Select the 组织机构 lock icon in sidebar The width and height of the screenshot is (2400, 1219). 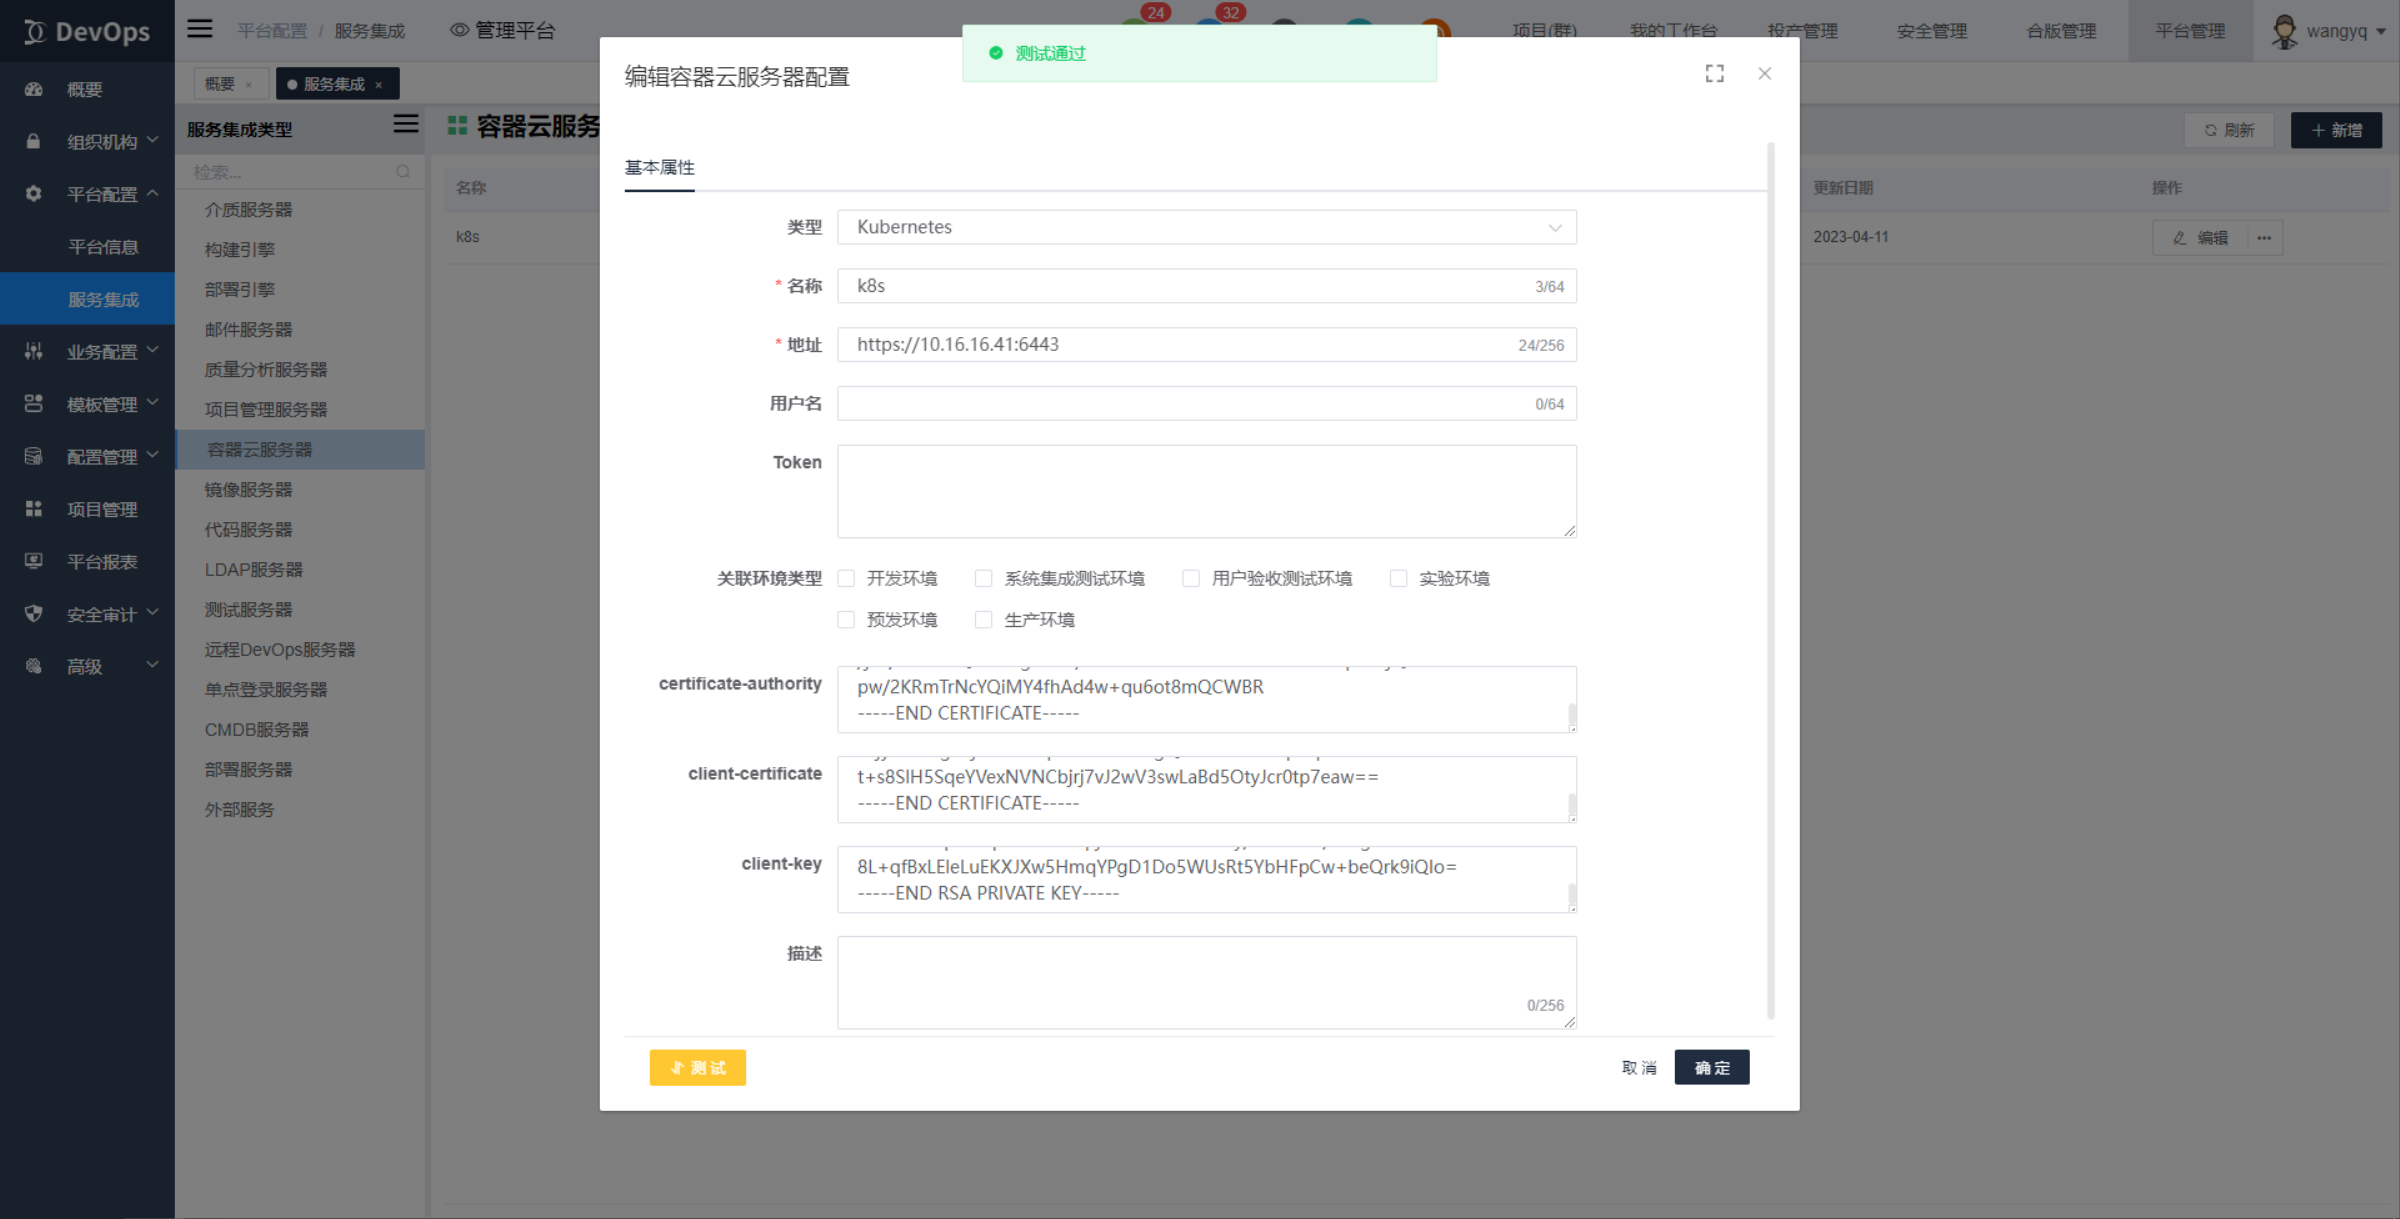(x=33, y=141)
